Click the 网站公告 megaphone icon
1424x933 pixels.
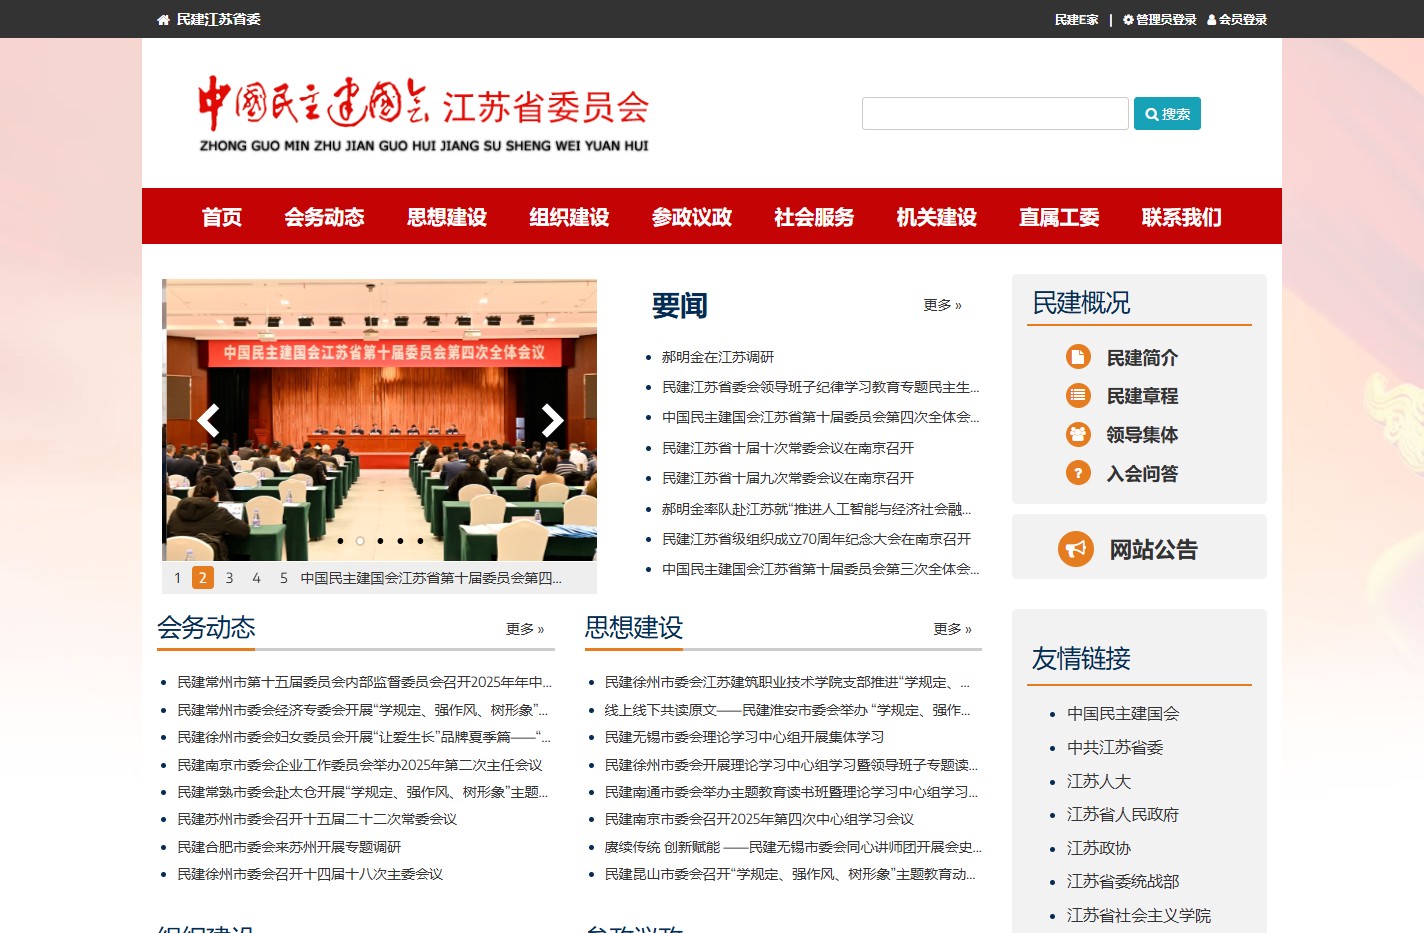click(x=1076, y=549)
